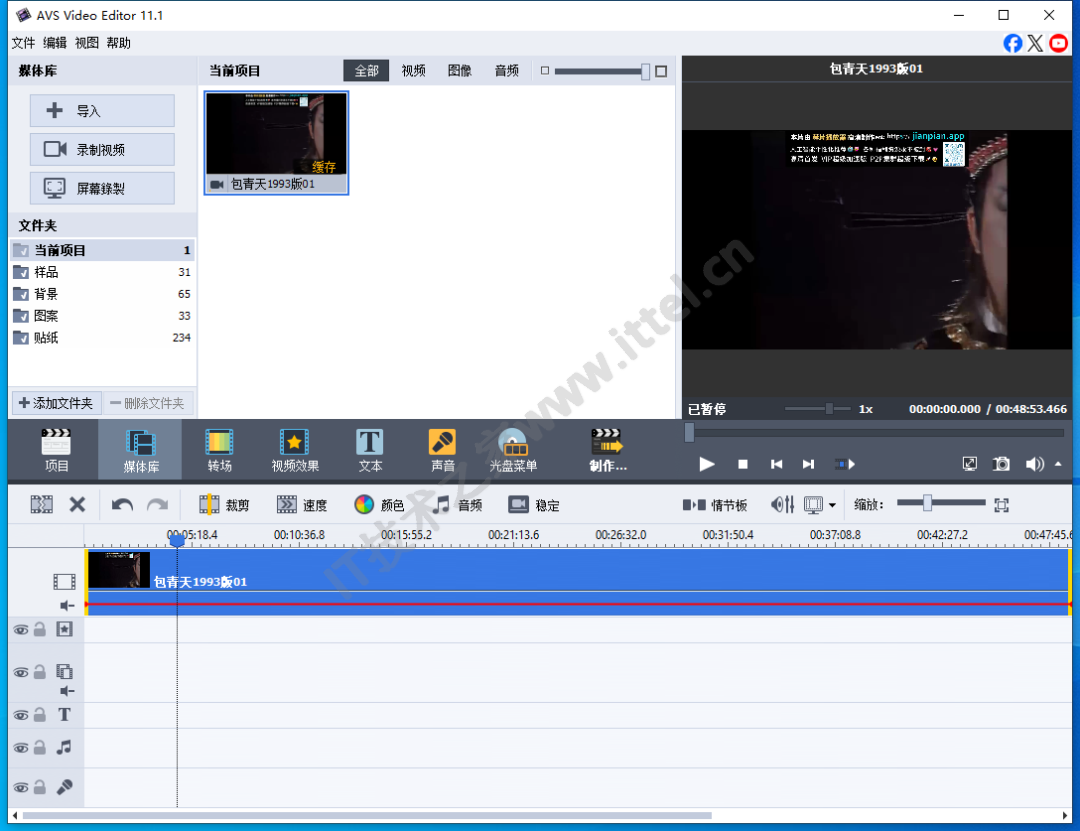The height and width of the screenshot is (831, 1080).
Task: Open the 颜色 color correction tool
Action: 379,505
